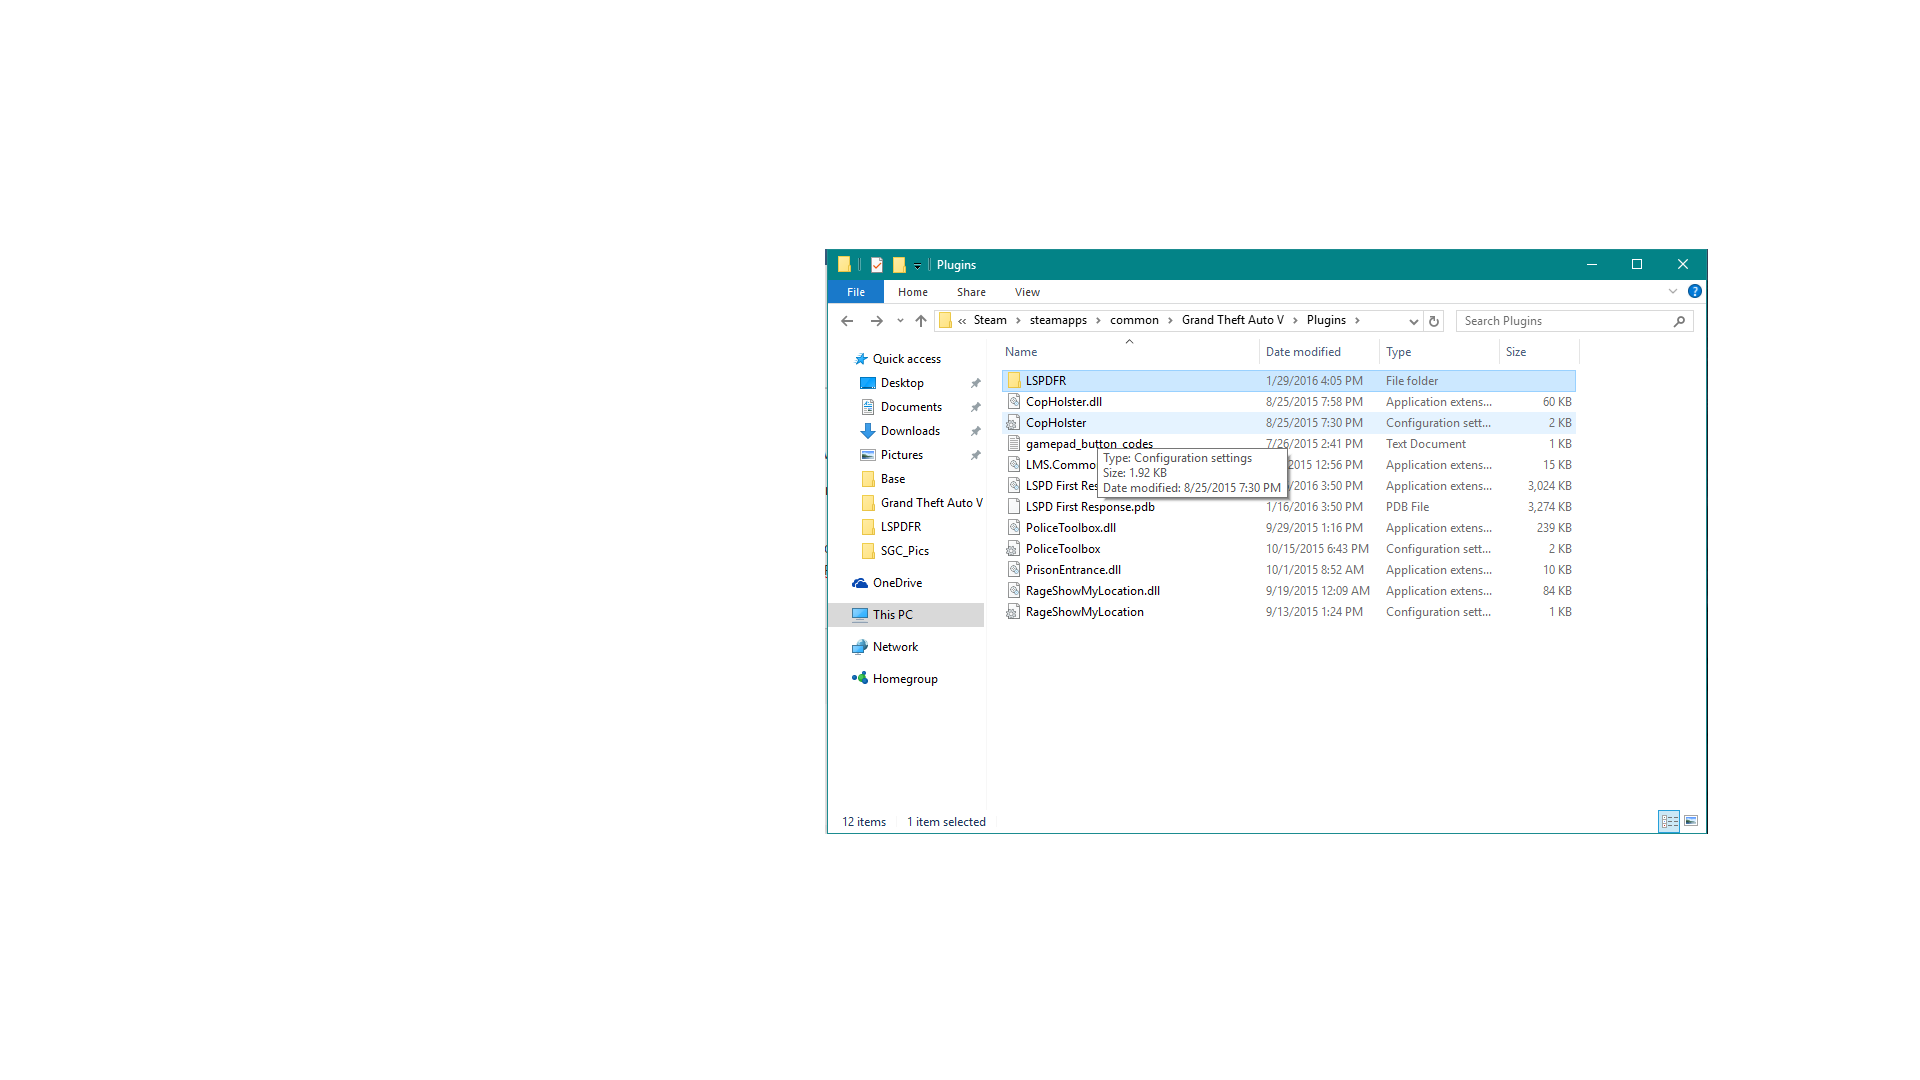Click the Forward navigation arrow

click(x=876, y=321)
